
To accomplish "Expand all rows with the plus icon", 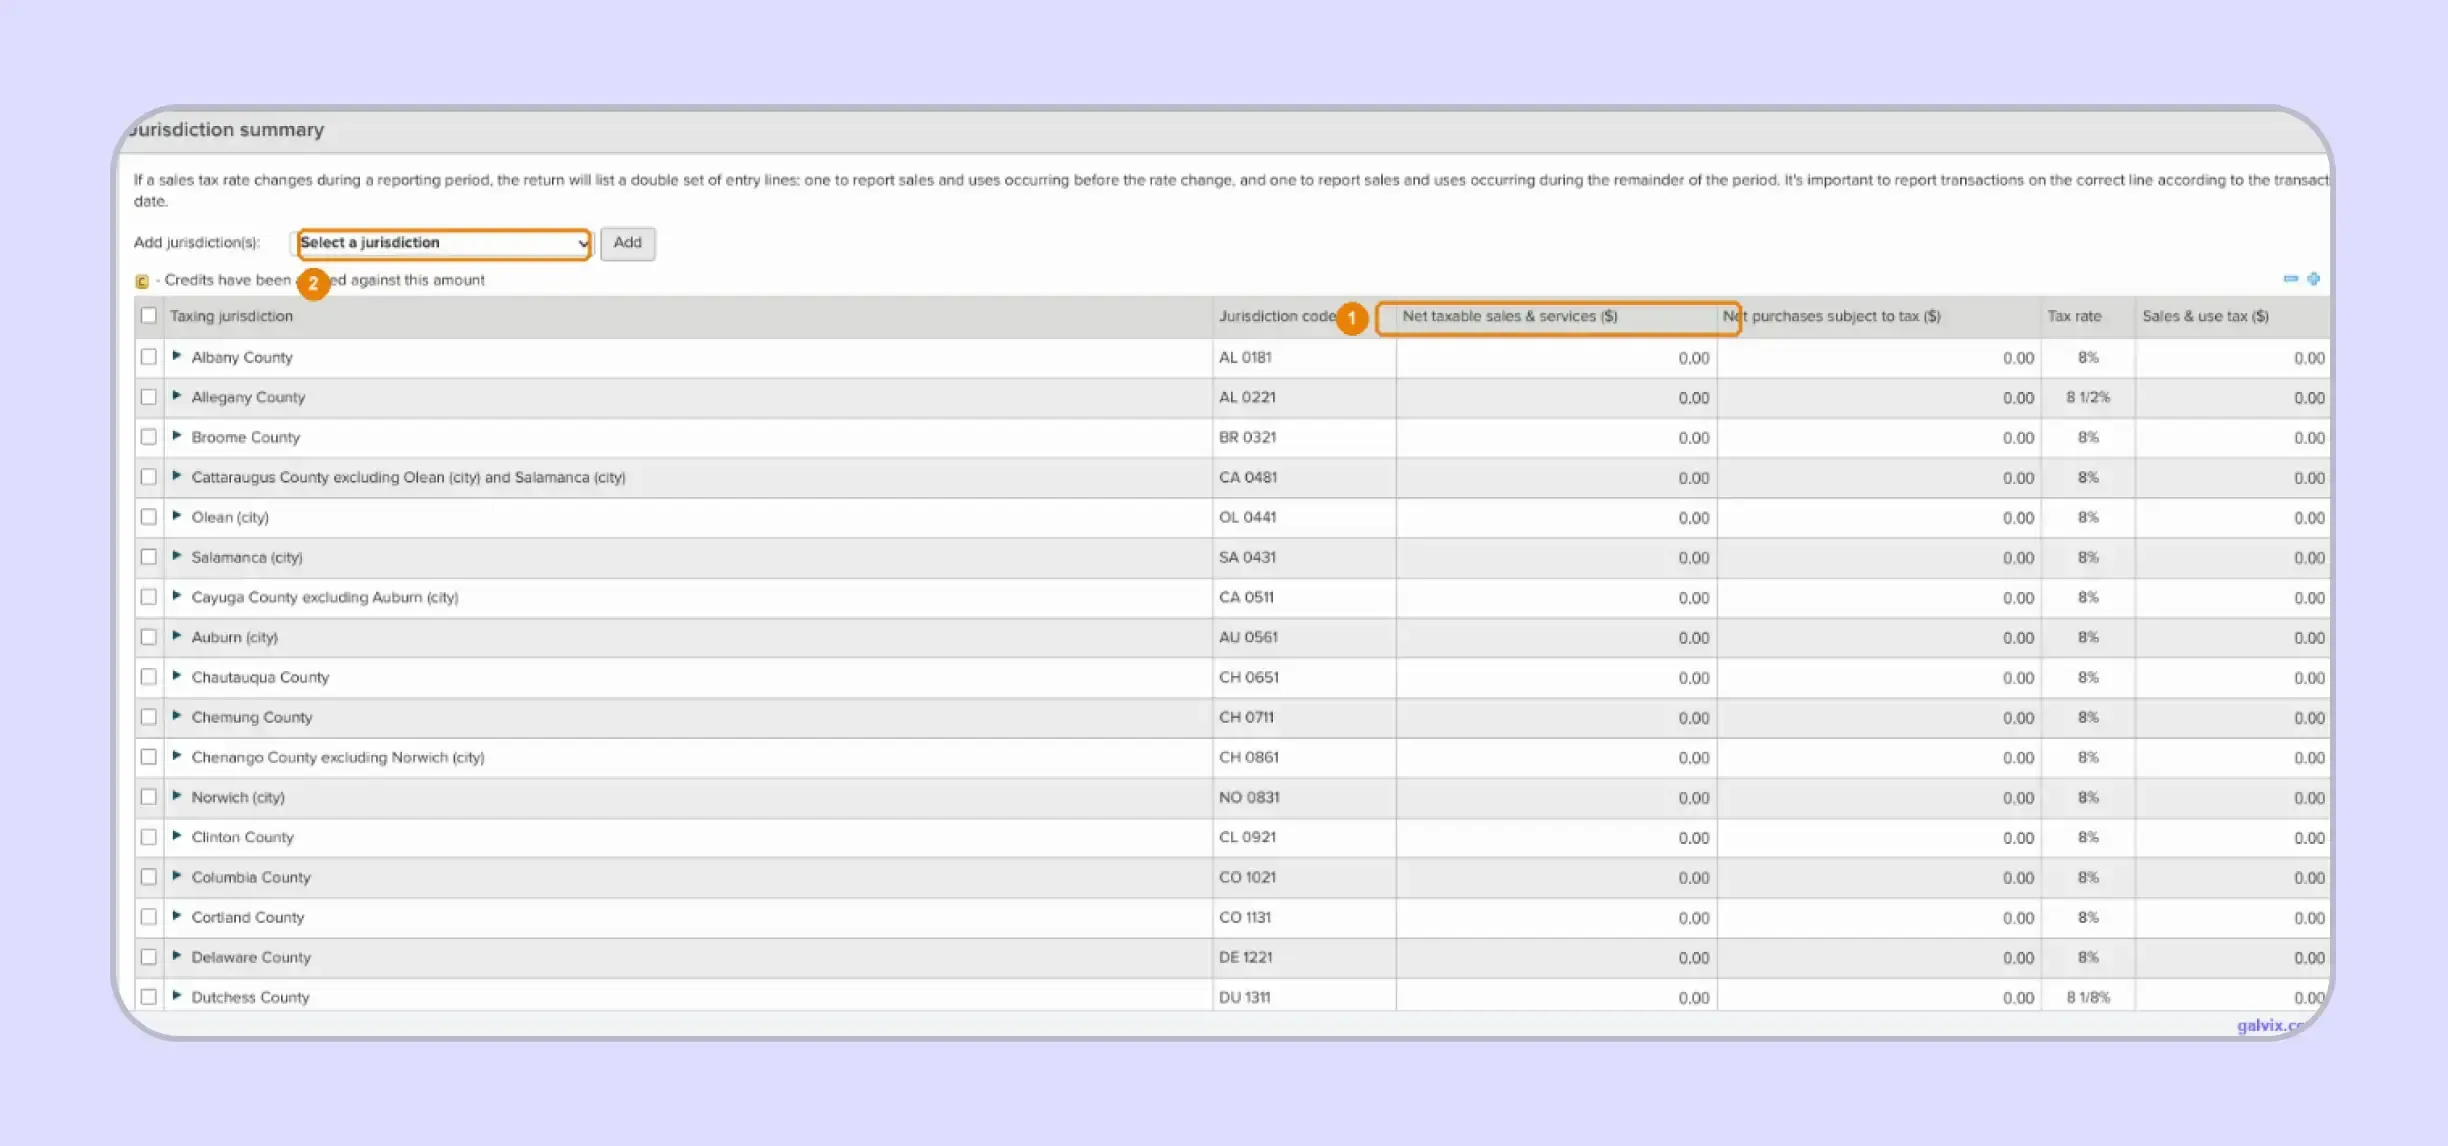I will 2313,279.
